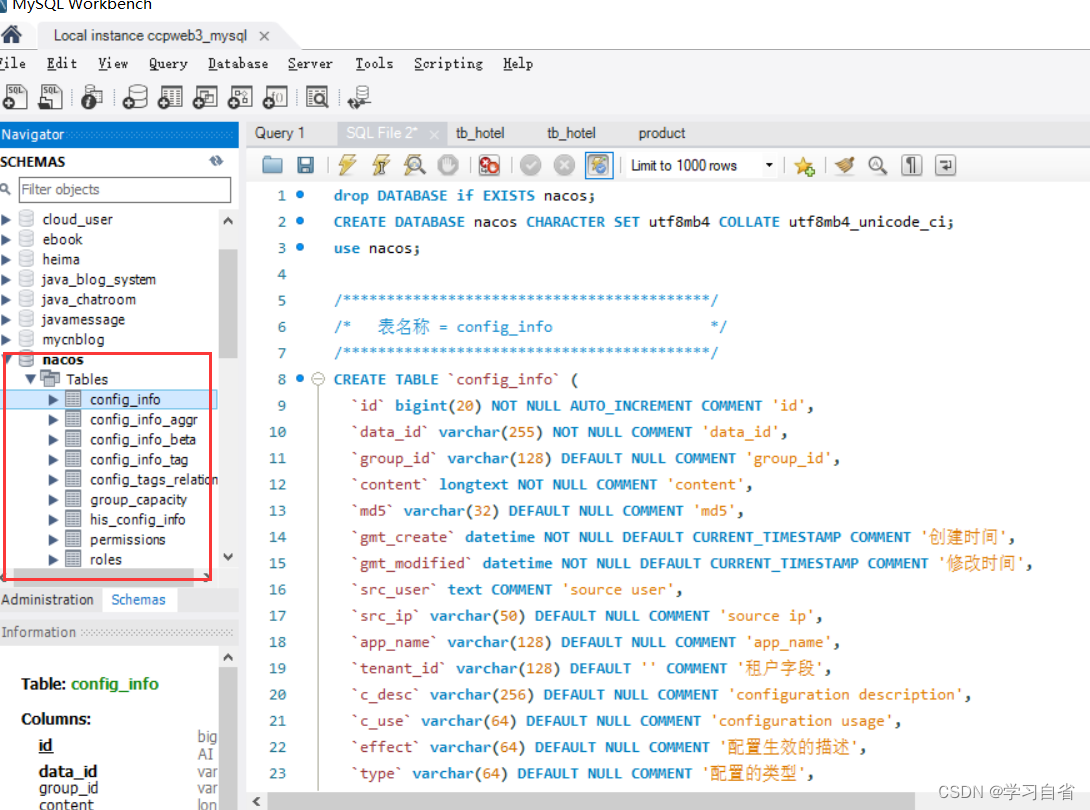Toggle invisible characters pilcrow icon
The width and height of the screenshot is (1090, 810).
coord(911,165)
